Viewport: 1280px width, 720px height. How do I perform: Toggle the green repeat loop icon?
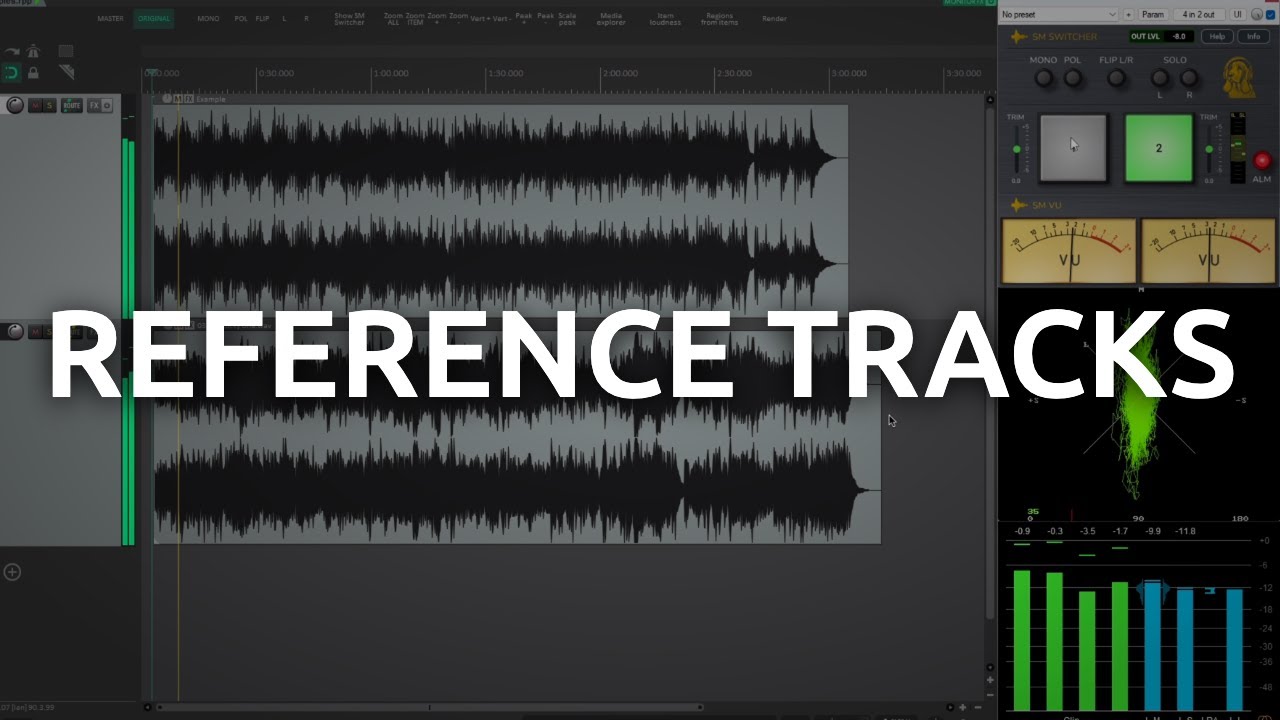click(x=11, y=73)
